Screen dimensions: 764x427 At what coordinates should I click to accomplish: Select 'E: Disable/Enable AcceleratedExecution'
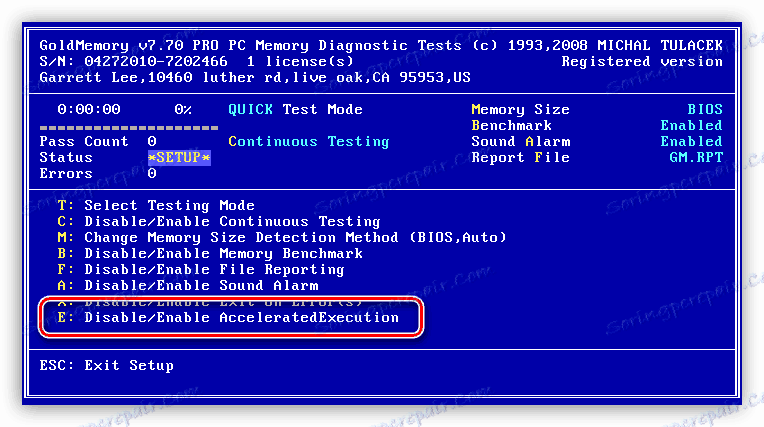pos(228,318)
